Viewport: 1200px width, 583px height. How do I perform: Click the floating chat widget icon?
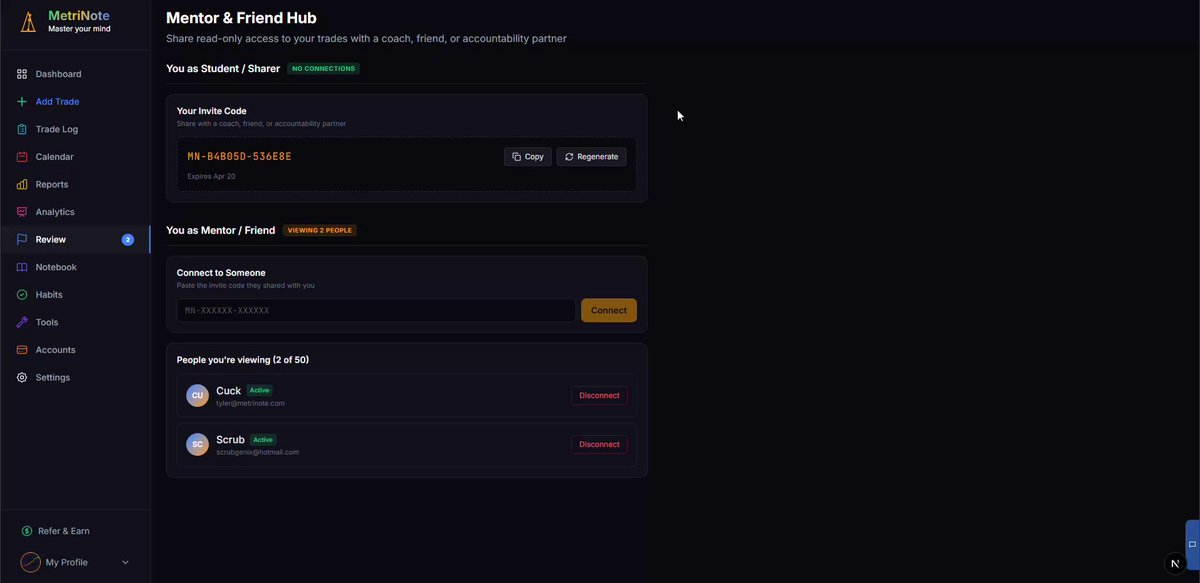(1192, 544)
